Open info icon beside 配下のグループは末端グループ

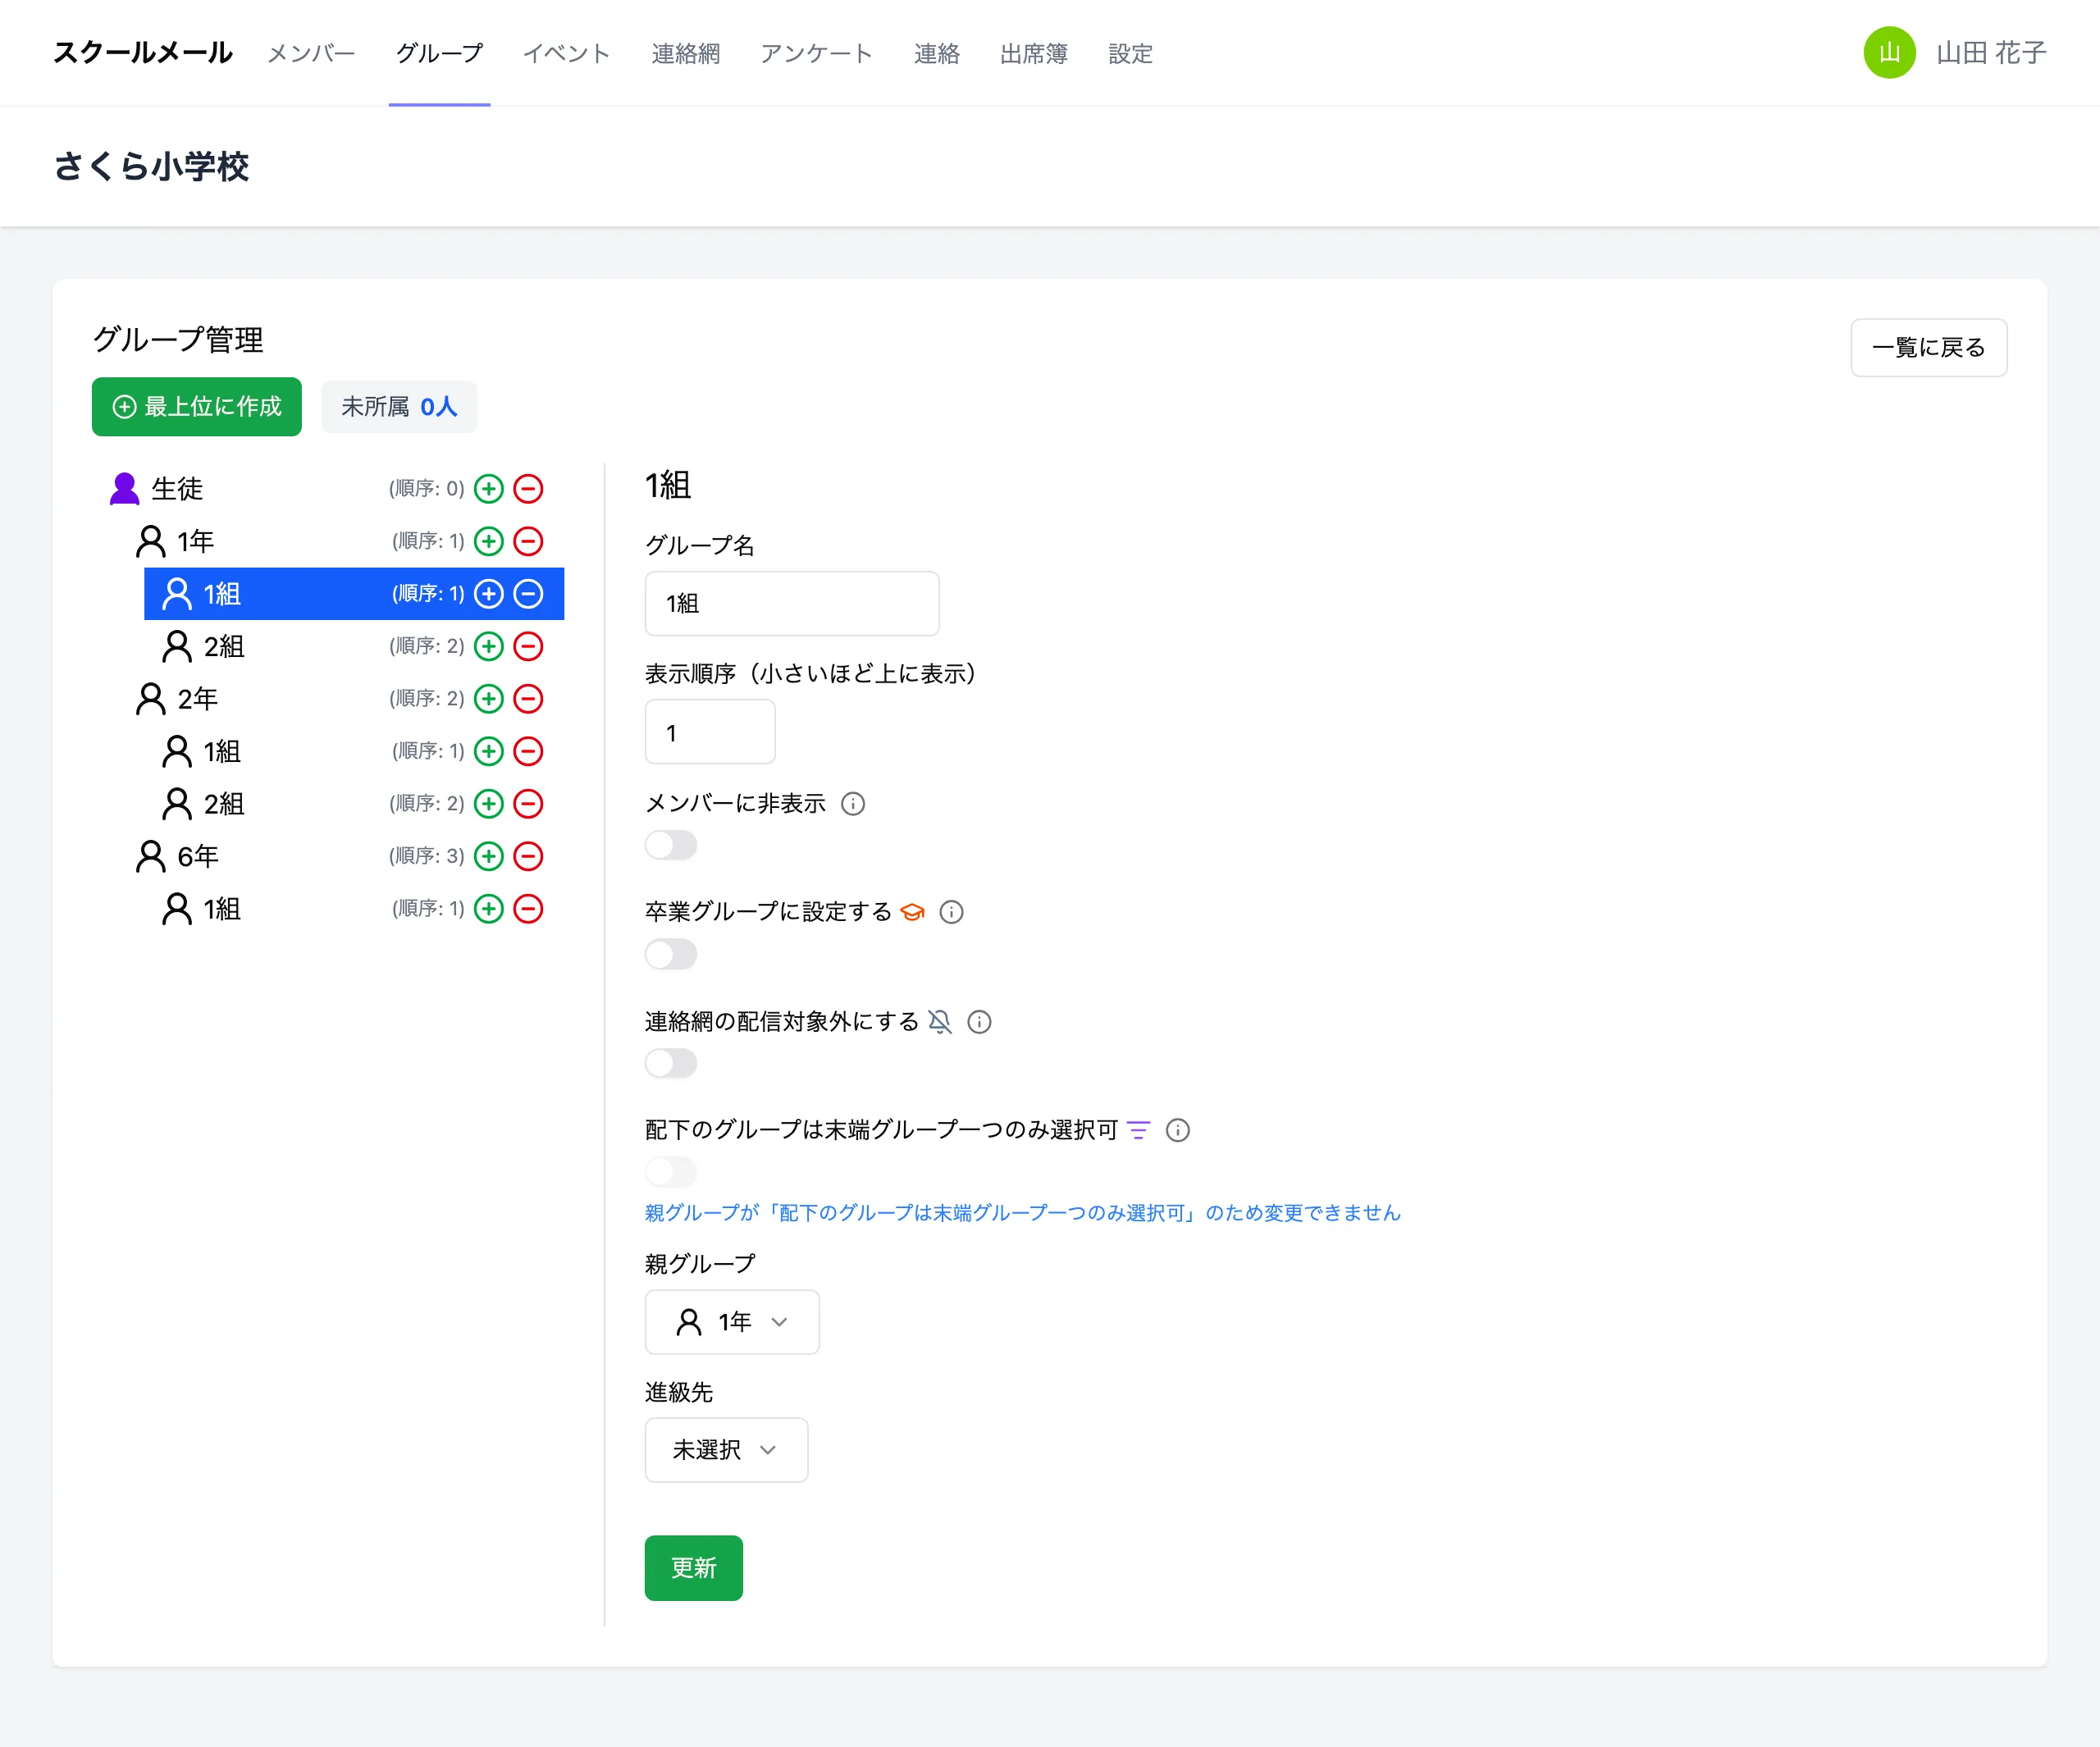tap(1178, 1130)
